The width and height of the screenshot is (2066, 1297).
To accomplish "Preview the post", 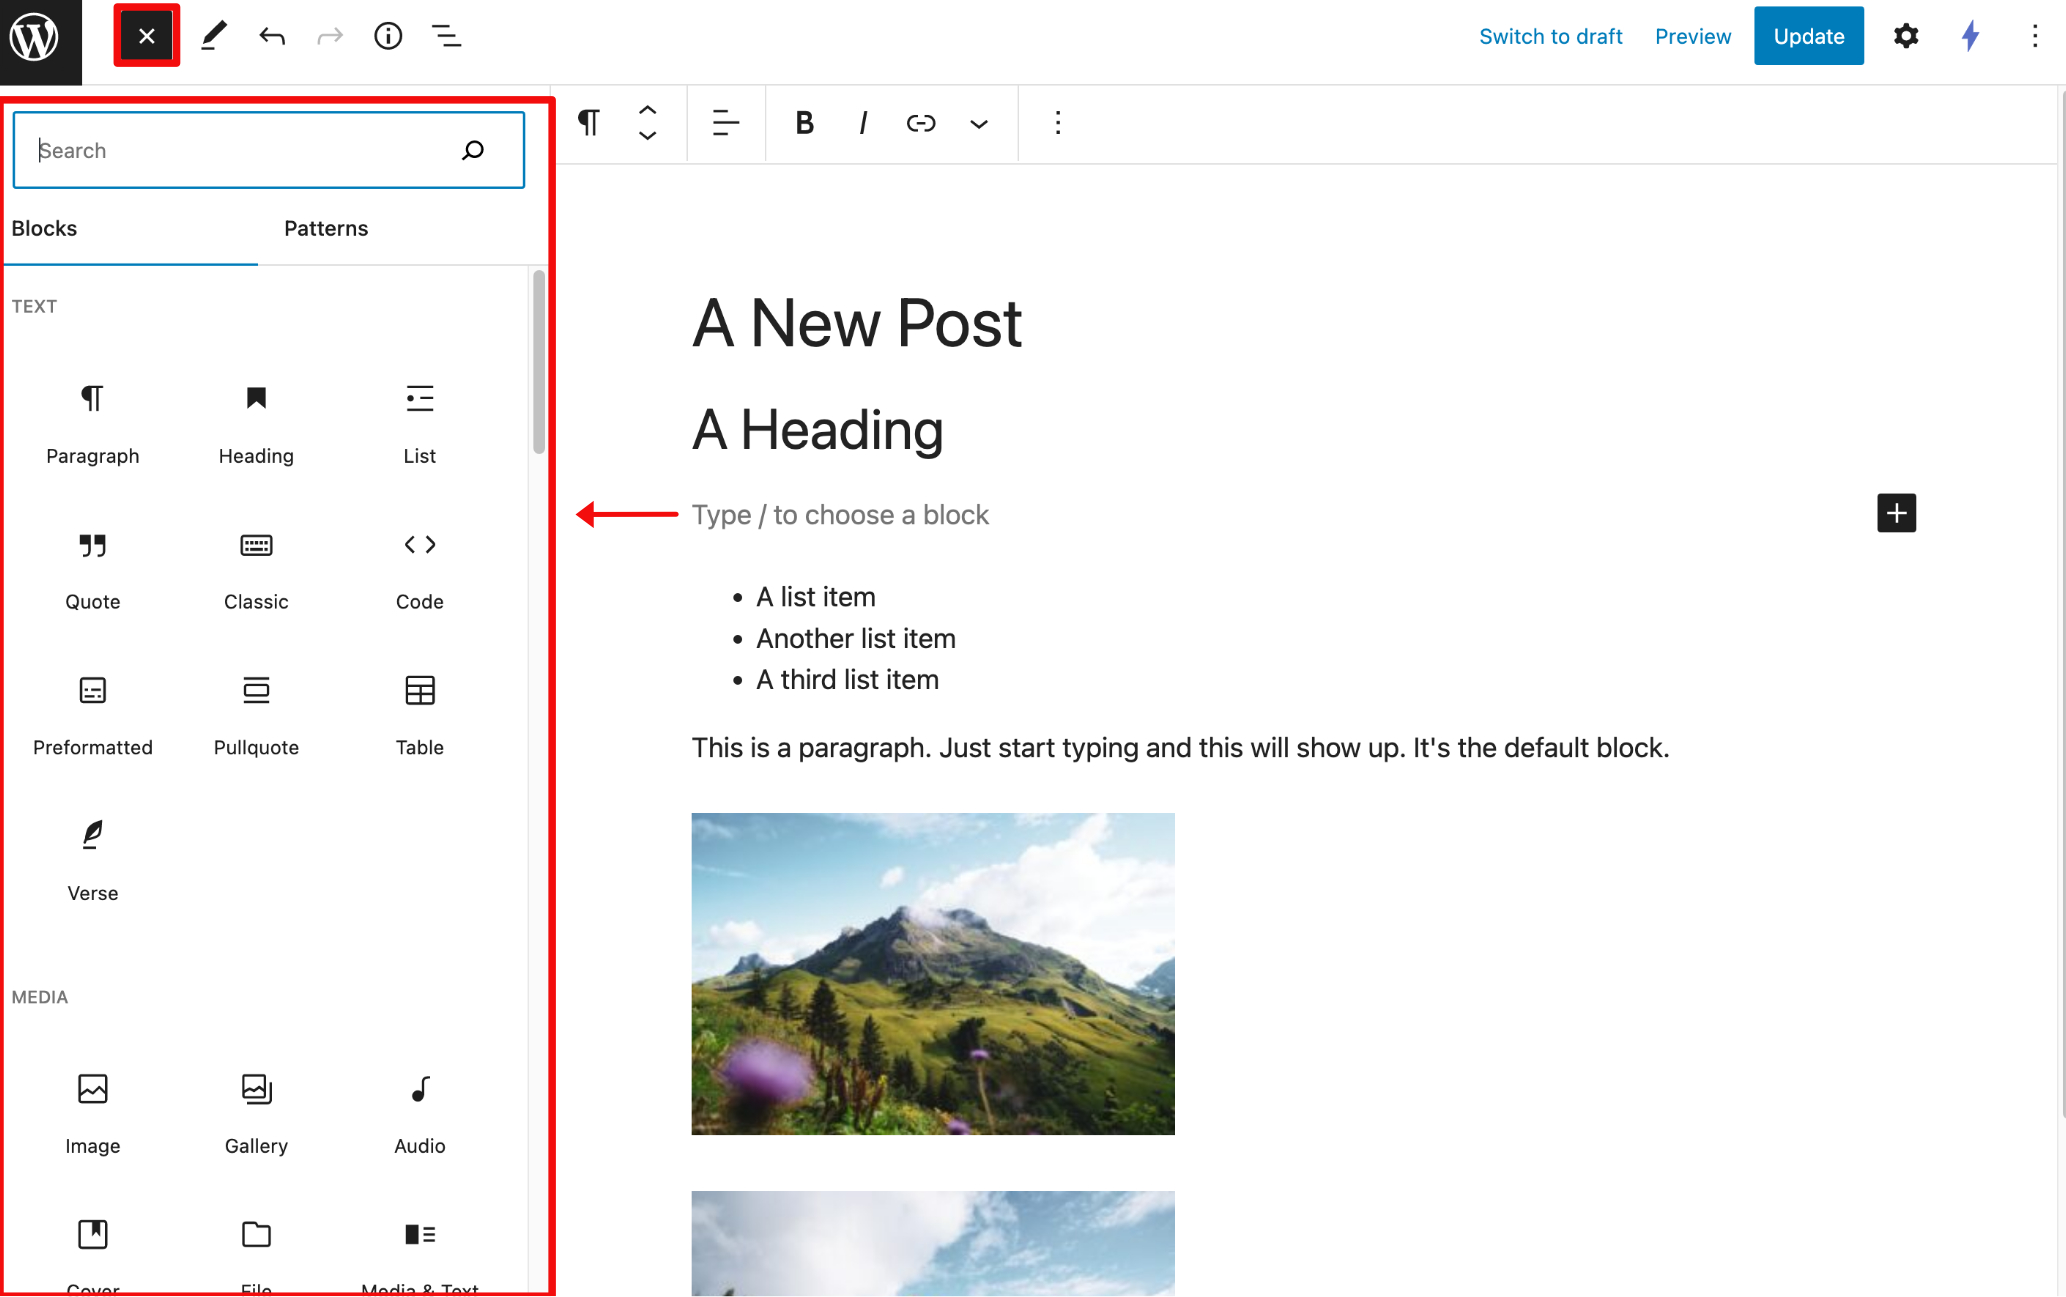I will tap(1693, 37).
